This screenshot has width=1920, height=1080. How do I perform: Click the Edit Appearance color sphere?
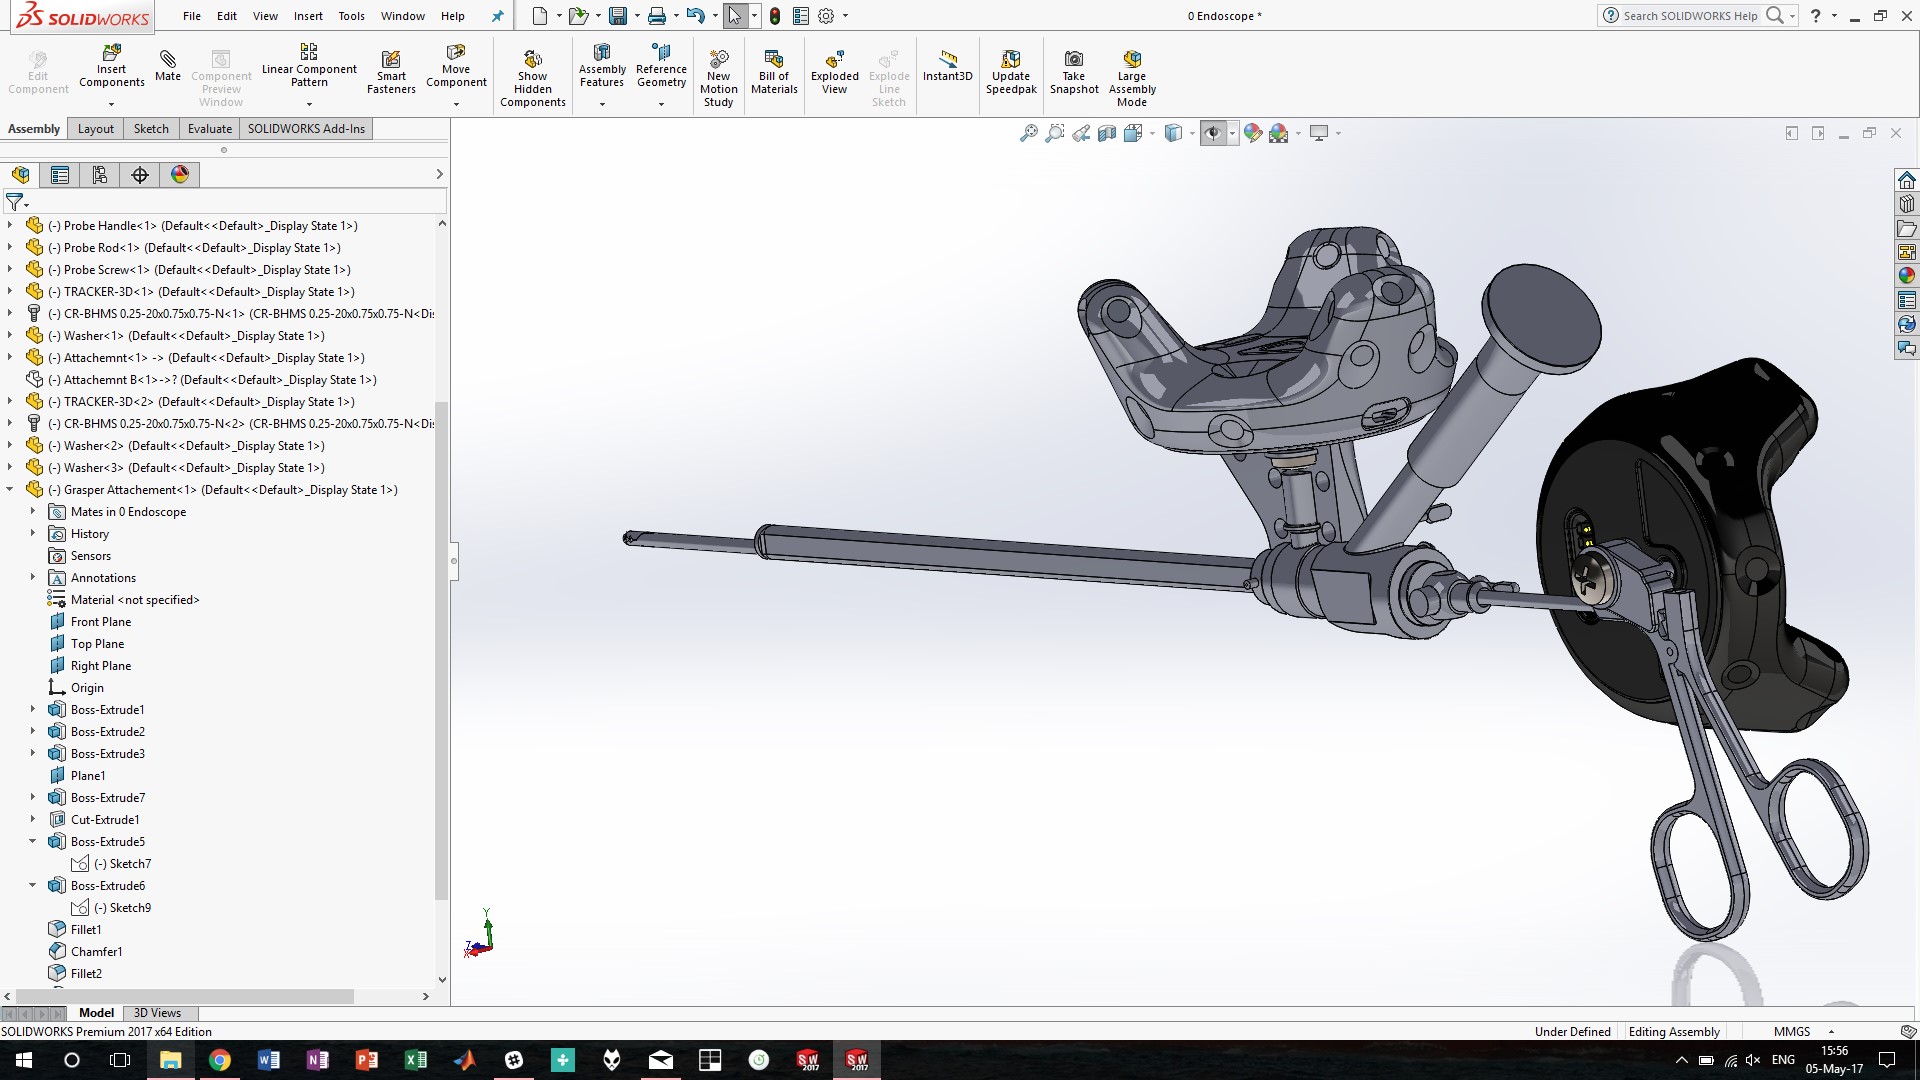(x=1253, y=133)
